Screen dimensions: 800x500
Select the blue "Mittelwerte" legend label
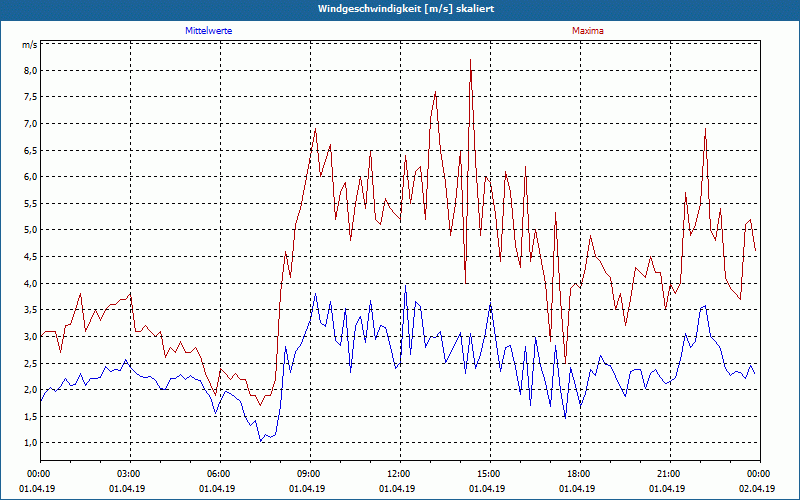point(209,31)
